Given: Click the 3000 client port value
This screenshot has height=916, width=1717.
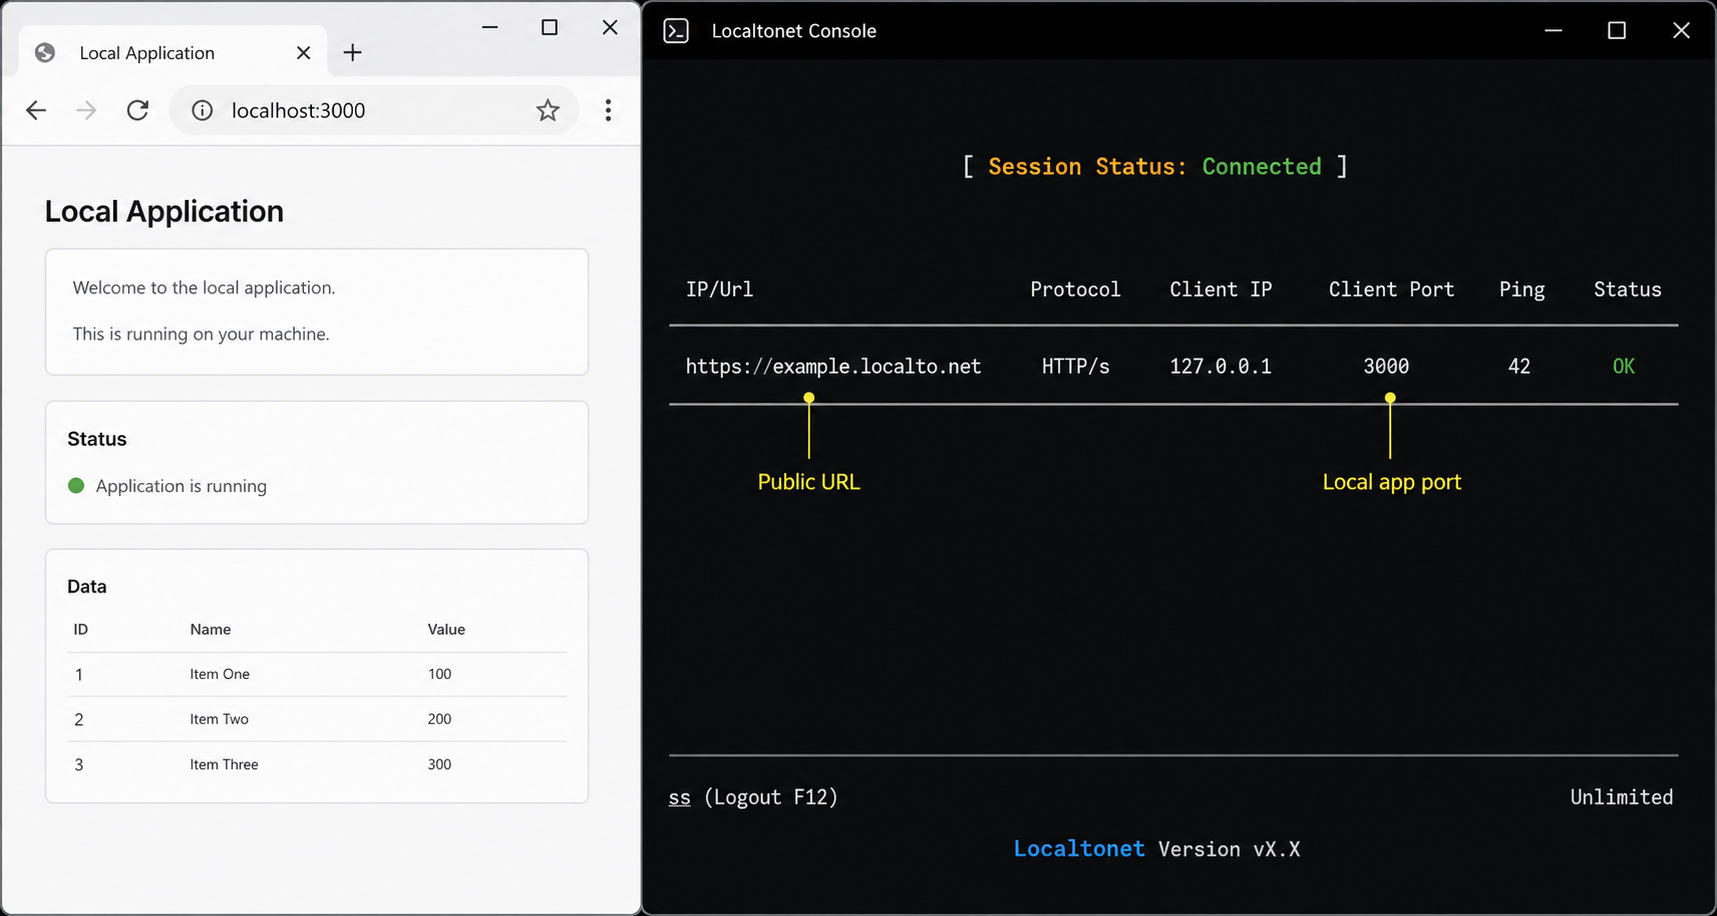Looking at the screenshot, I should point(1387,367).
